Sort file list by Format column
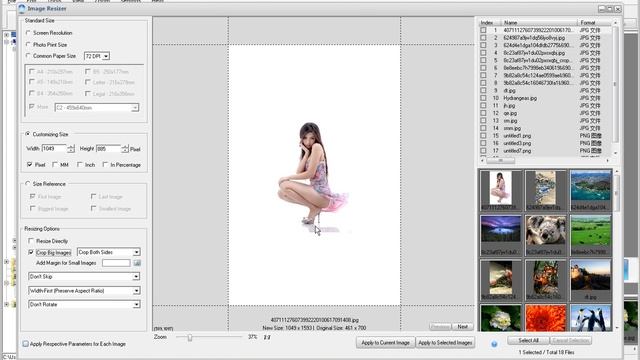This screenshot has width=640, height=360. click(594, 22)
